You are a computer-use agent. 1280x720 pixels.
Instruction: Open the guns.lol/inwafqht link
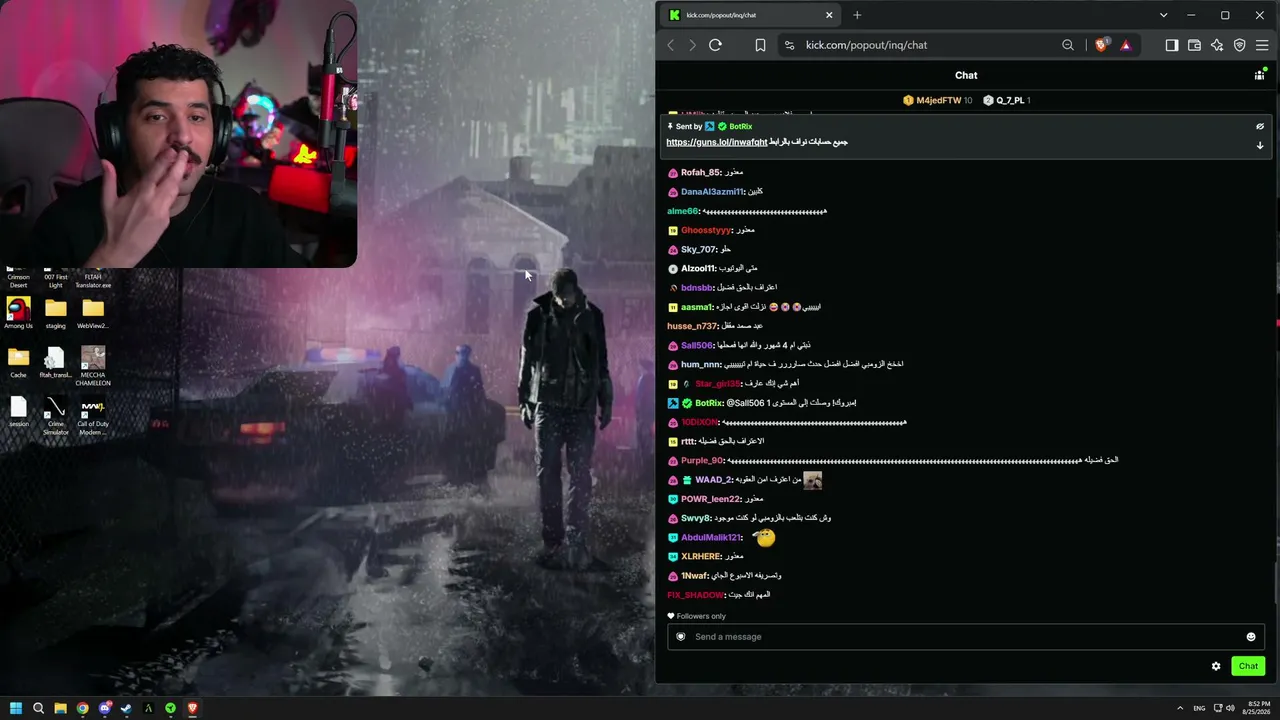[717, 142]
